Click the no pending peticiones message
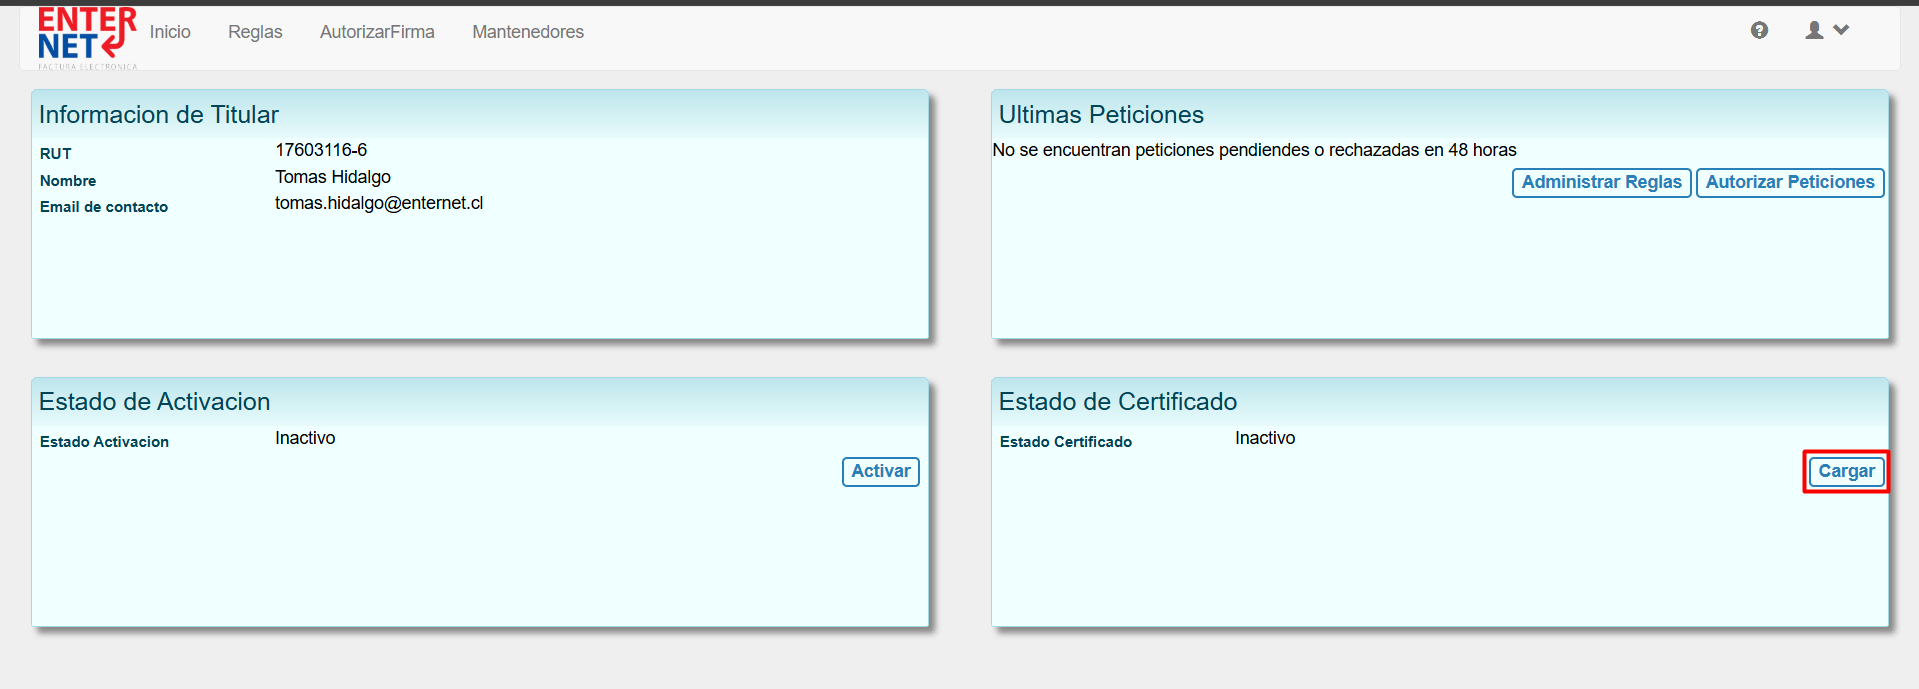The width and height of the screenshot is (1919, 689). tap(1254, 150)
